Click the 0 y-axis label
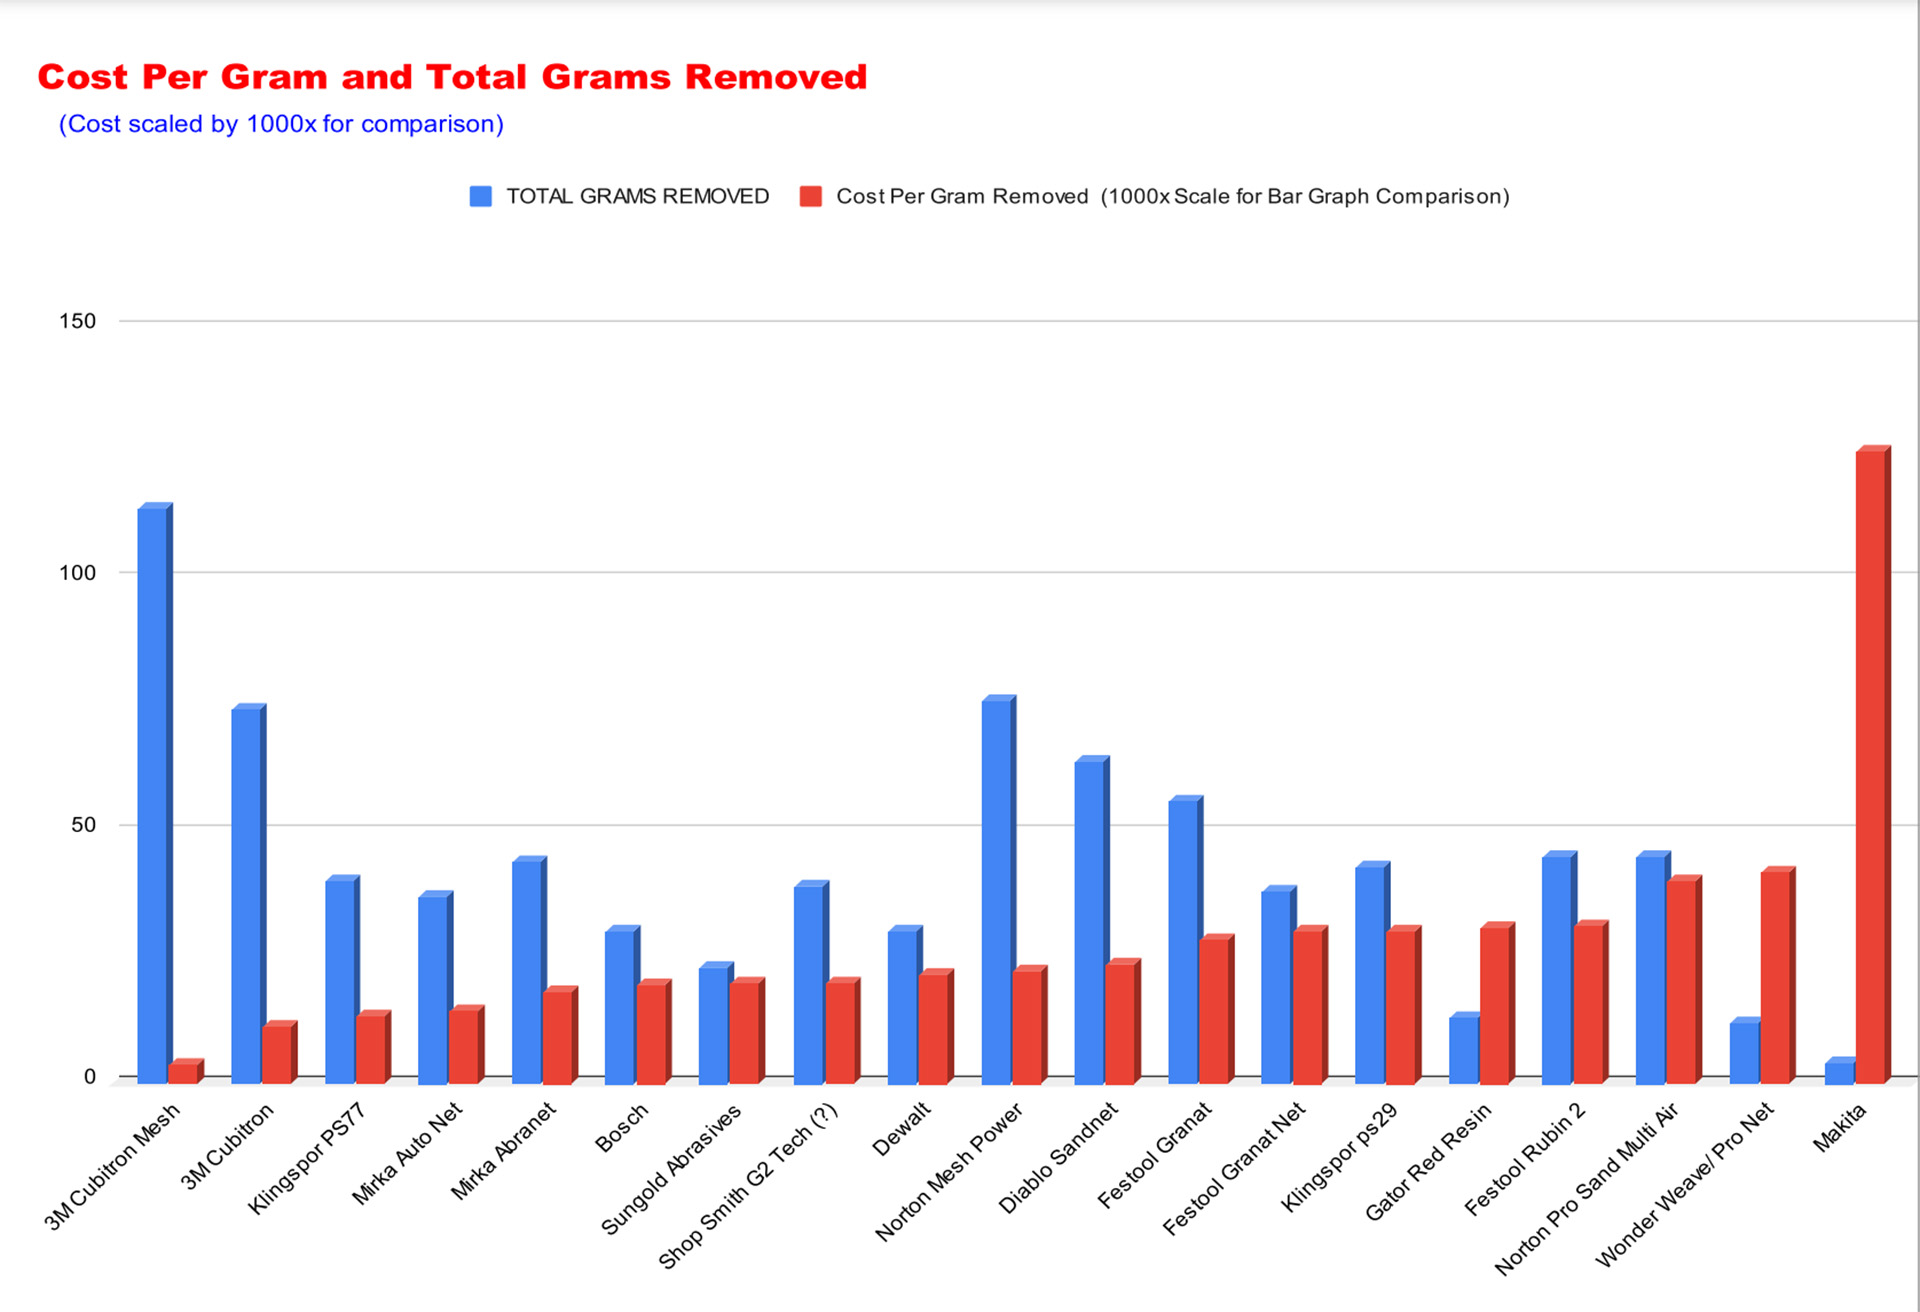 [90, 1077]
